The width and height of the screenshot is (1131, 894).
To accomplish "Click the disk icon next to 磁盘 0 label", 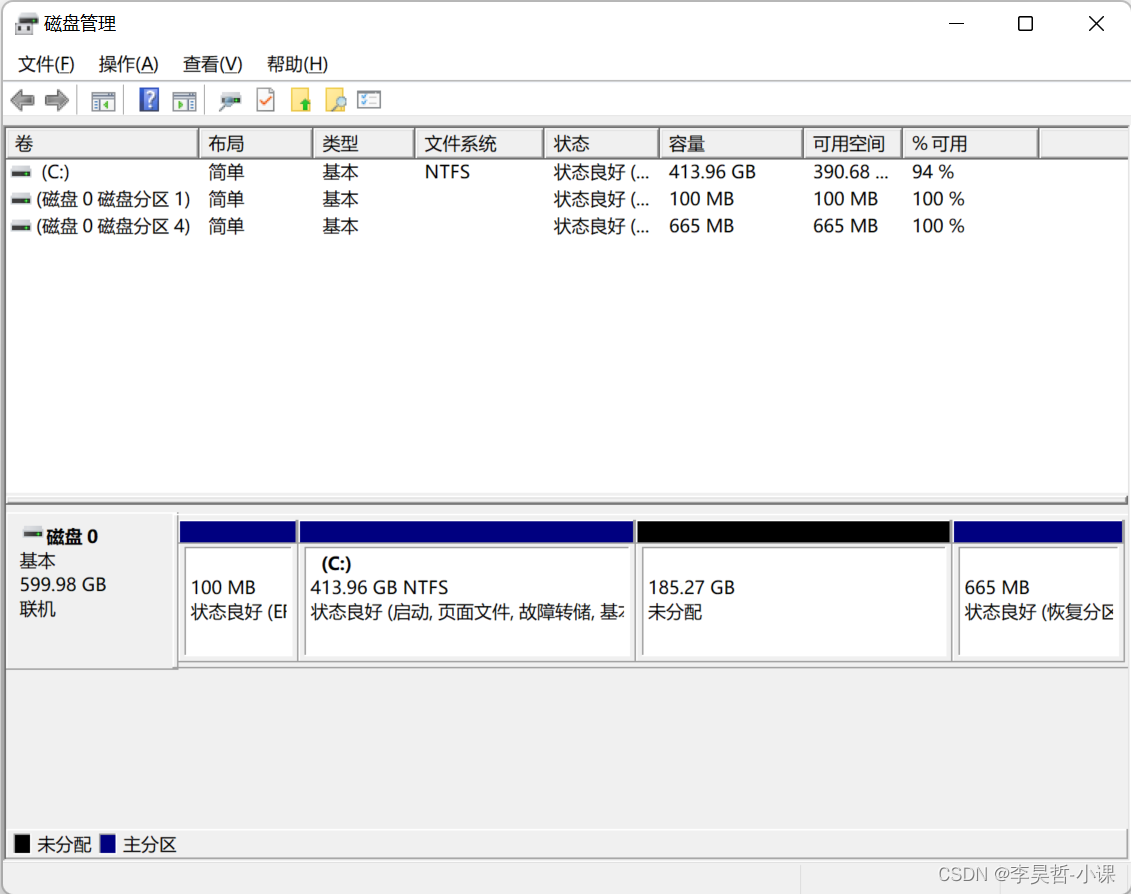I will [x=32, y=534].
